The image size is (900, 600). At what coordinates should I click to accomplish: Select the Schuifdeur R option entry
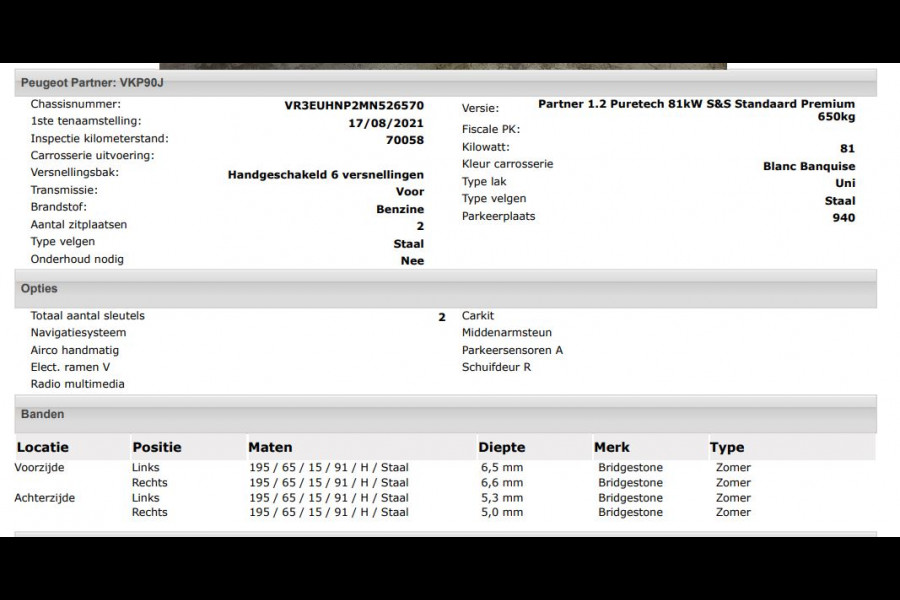(x=495, y=367)
